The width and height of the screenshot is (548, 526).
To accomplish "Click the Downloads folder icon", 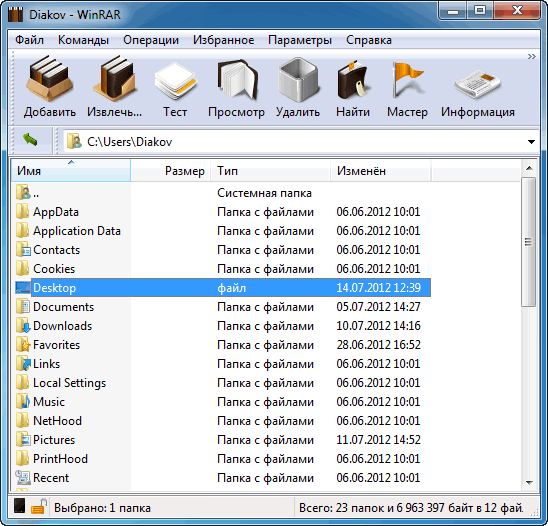I will tap(23, 325).
